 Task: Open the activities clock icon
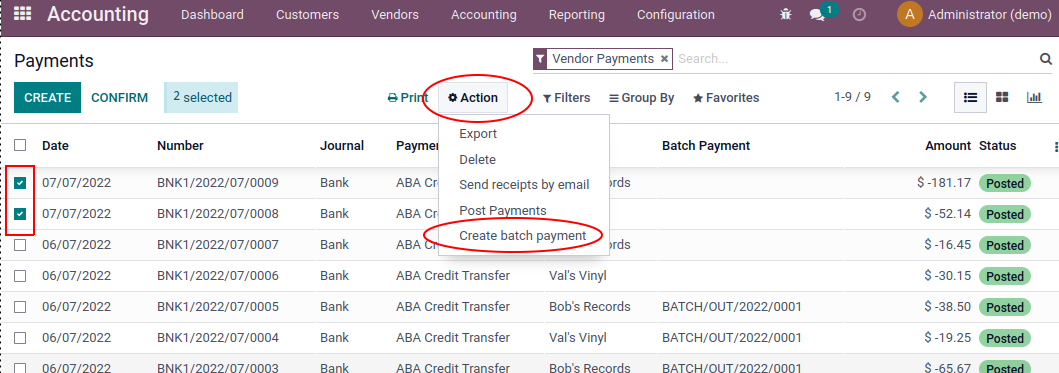coord(859,14)
